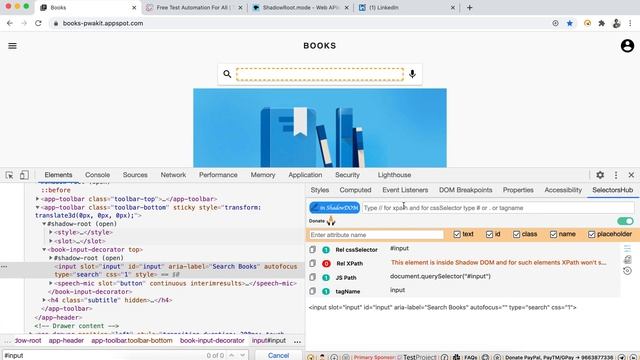The image size is (640, 360).
Task: Click the Donate hands icon
Action: [x=331, y=221]
